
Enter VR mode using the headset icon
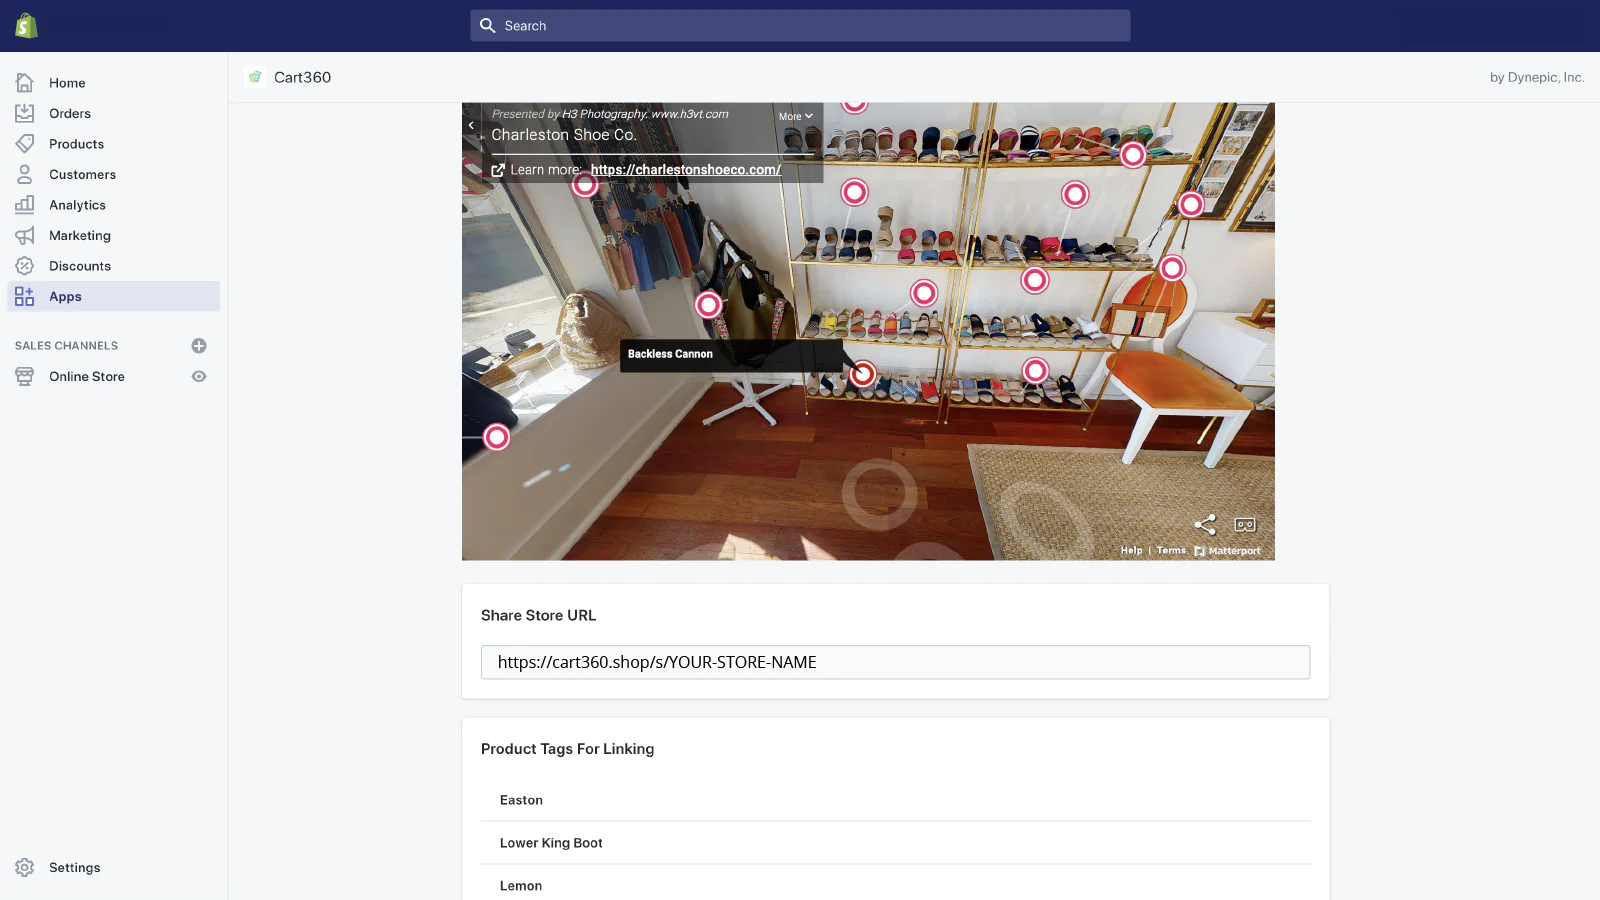pos(1245,525)
